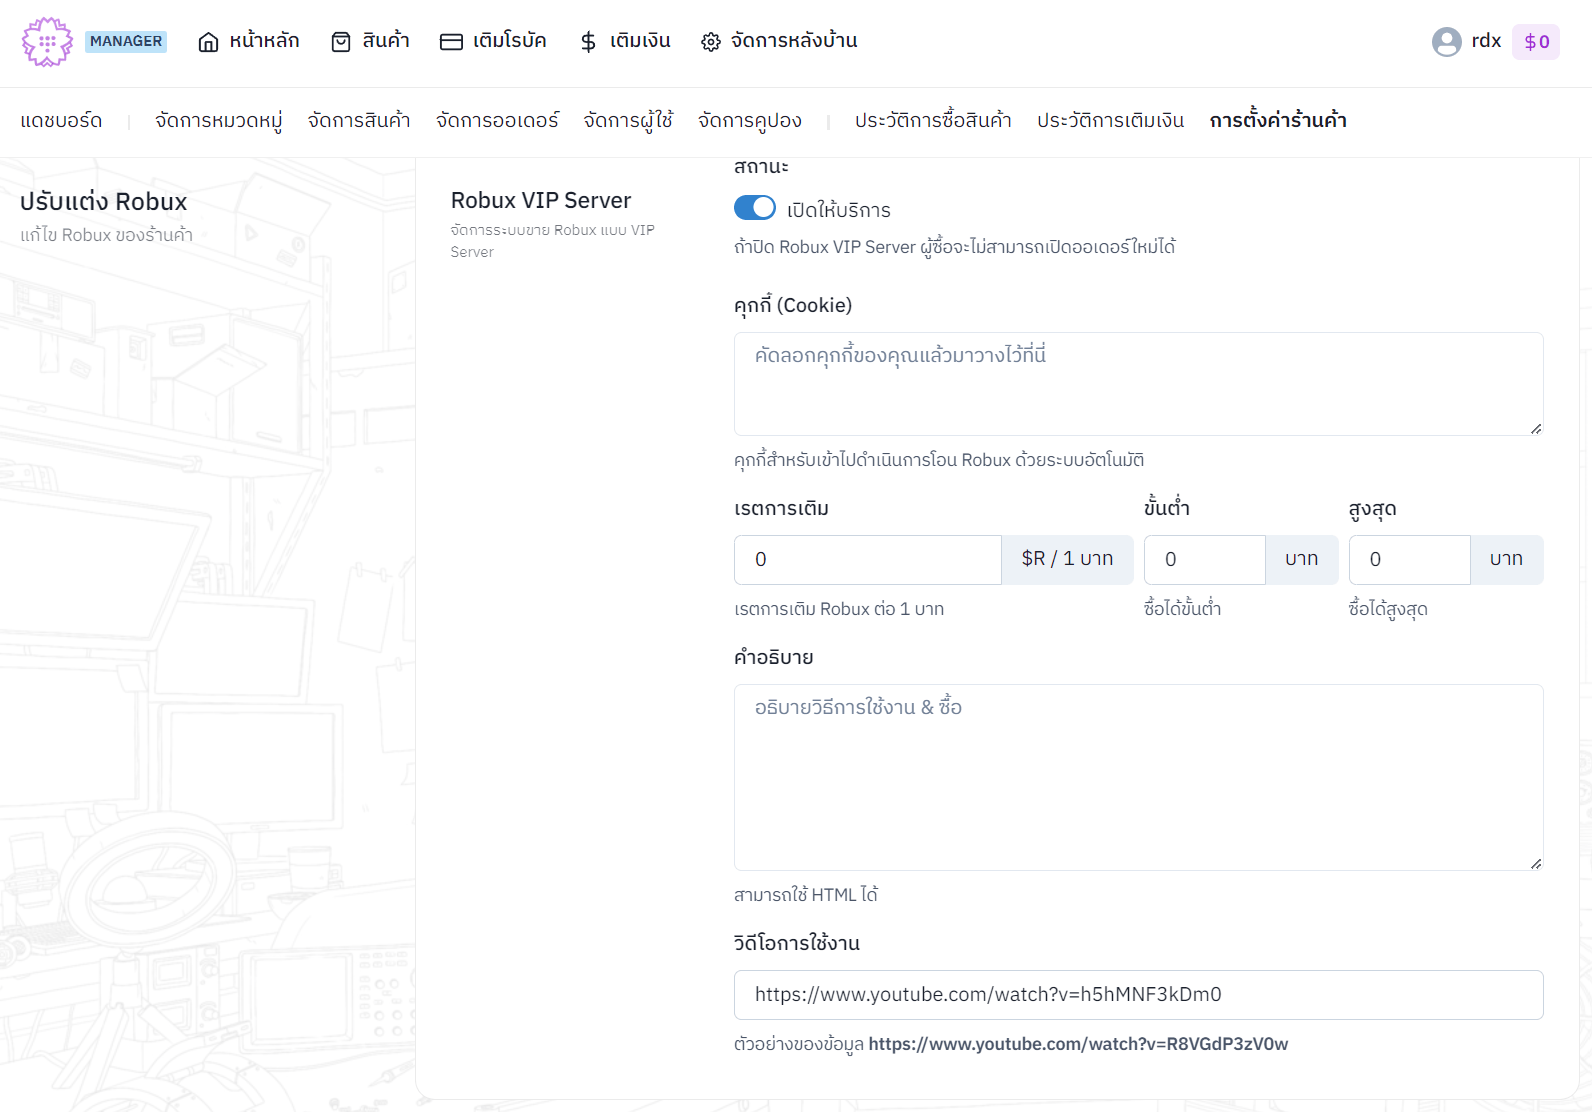The height and width of the screenshot is (1112, 1592).
Task: Click the gear icon for จัดการหลังบ้าน
Action: point(710,42)
